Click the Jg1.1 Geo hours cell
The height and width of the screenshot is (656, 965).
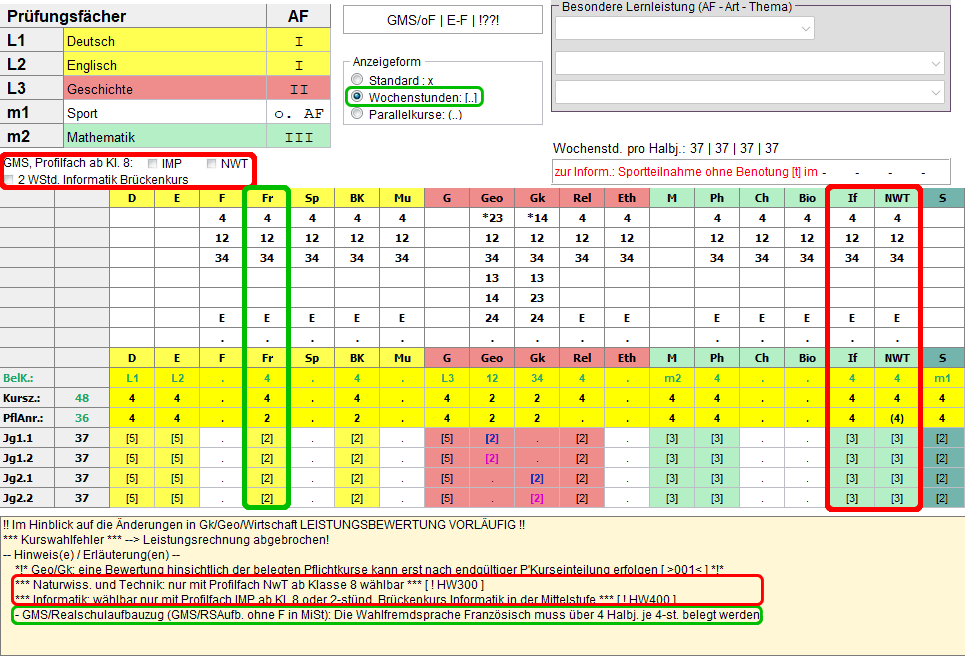[x=492, y=437]
